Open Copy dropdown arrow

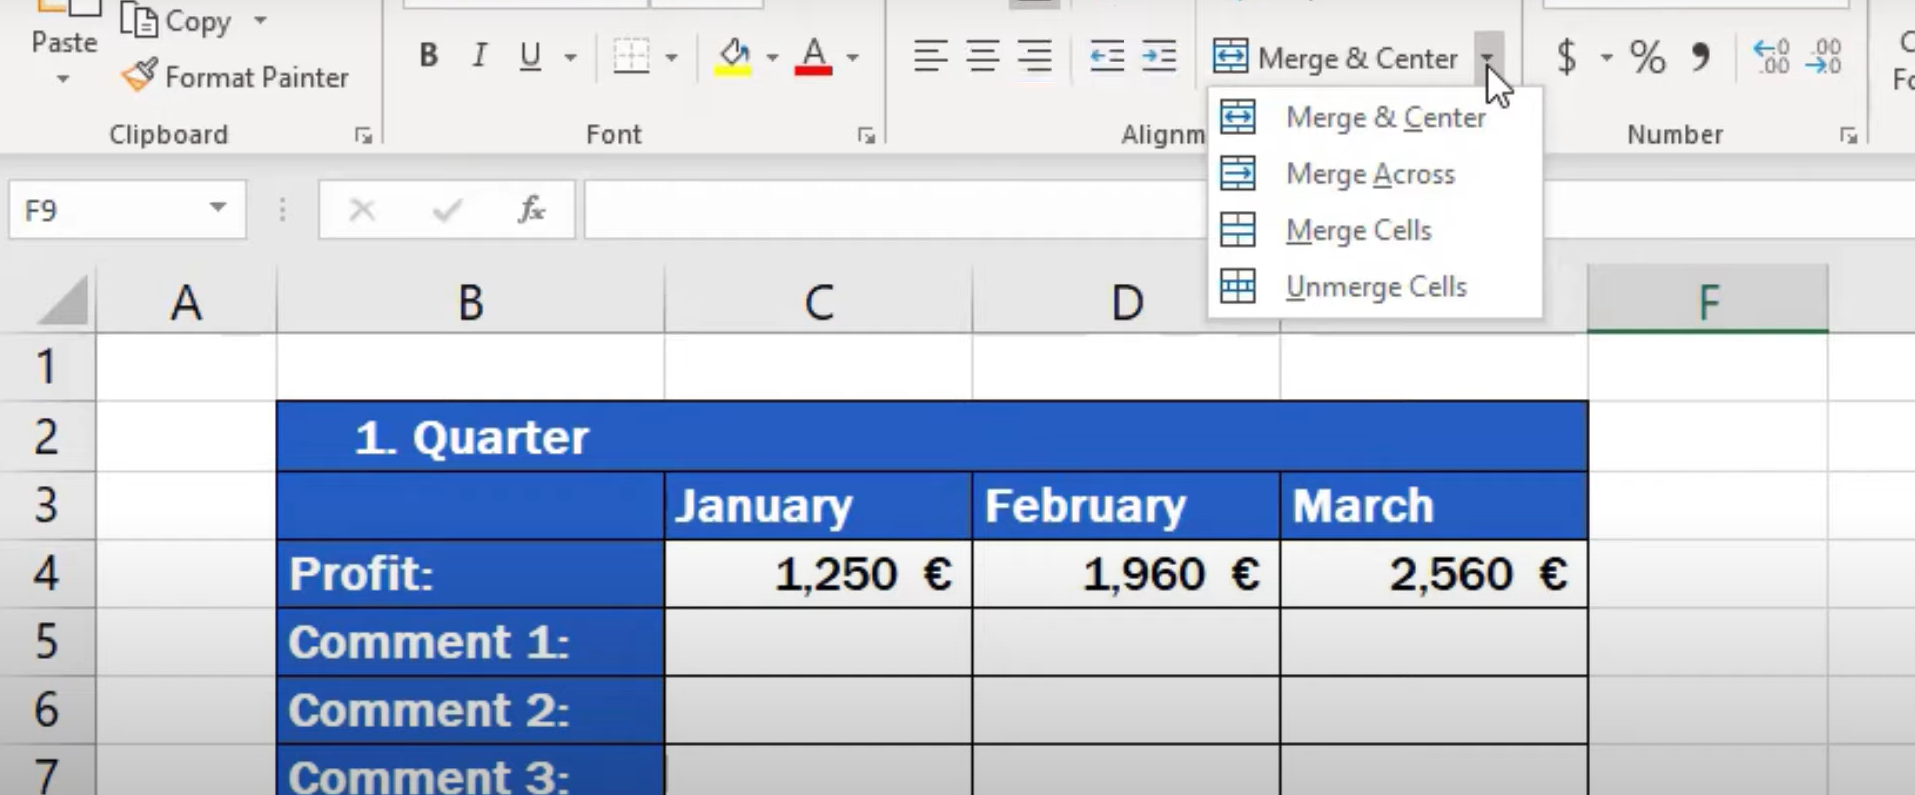click(260, 21)
